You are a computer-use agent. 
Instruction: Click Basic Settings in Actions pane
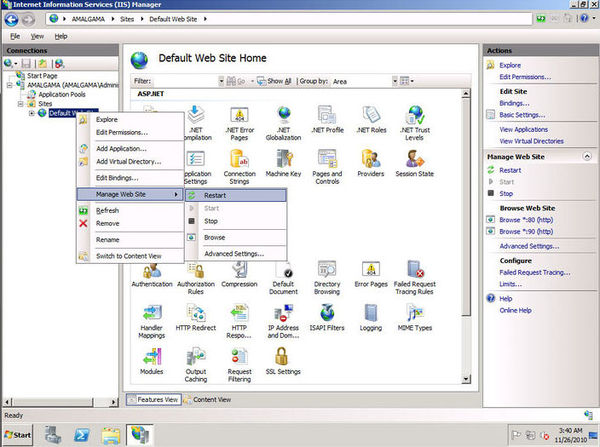[522, 115]
